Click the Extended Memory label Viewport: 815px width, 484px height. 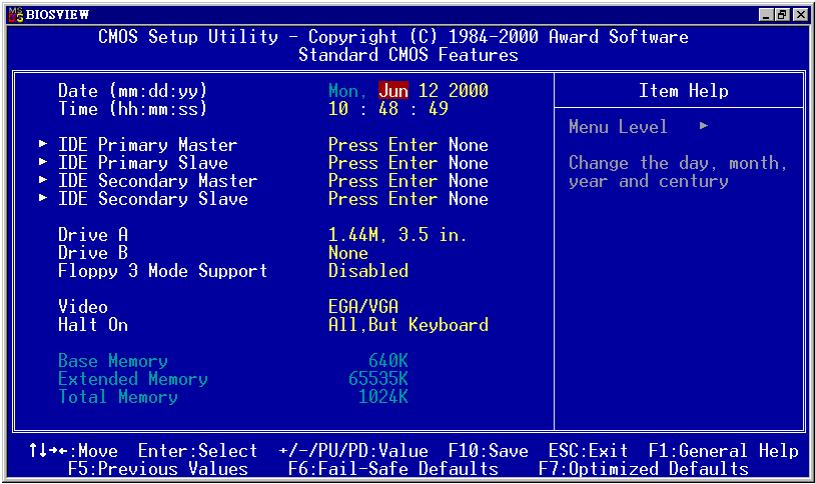[x=133, y=380]
